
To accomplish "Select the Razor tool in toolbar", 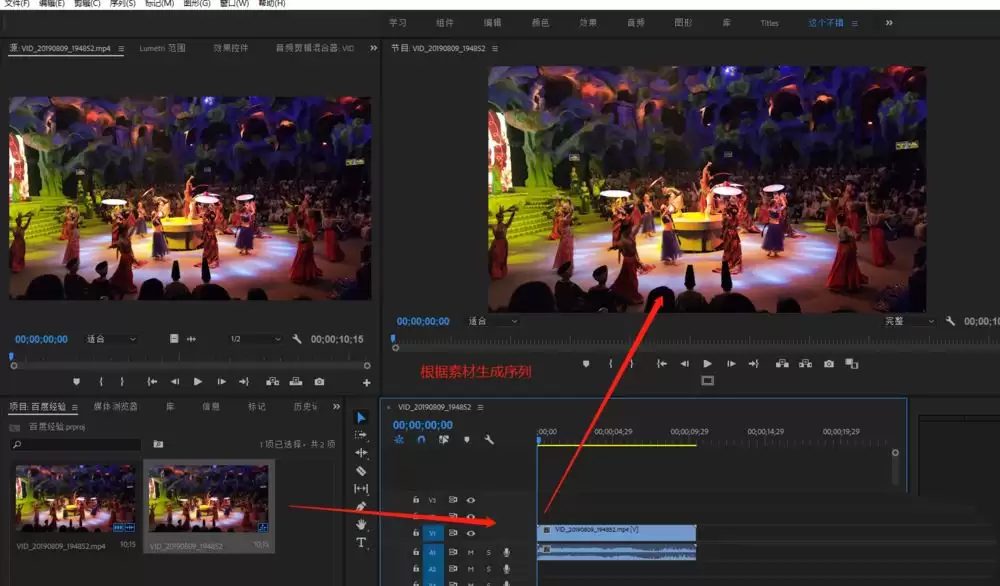I will 360,471.
